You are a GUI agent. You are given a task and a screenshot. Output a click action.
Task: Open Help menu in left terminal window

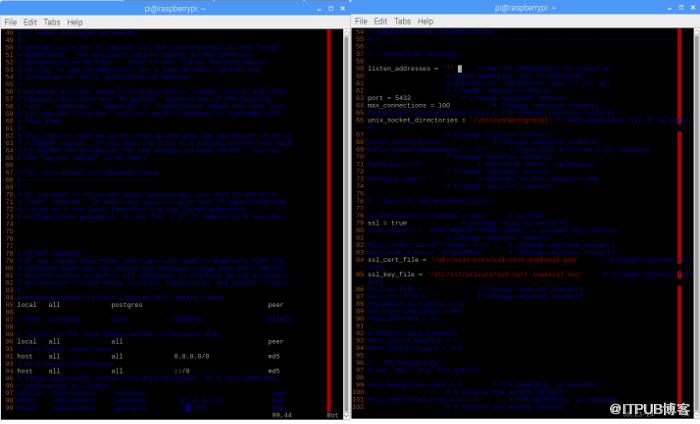point(75,22)
